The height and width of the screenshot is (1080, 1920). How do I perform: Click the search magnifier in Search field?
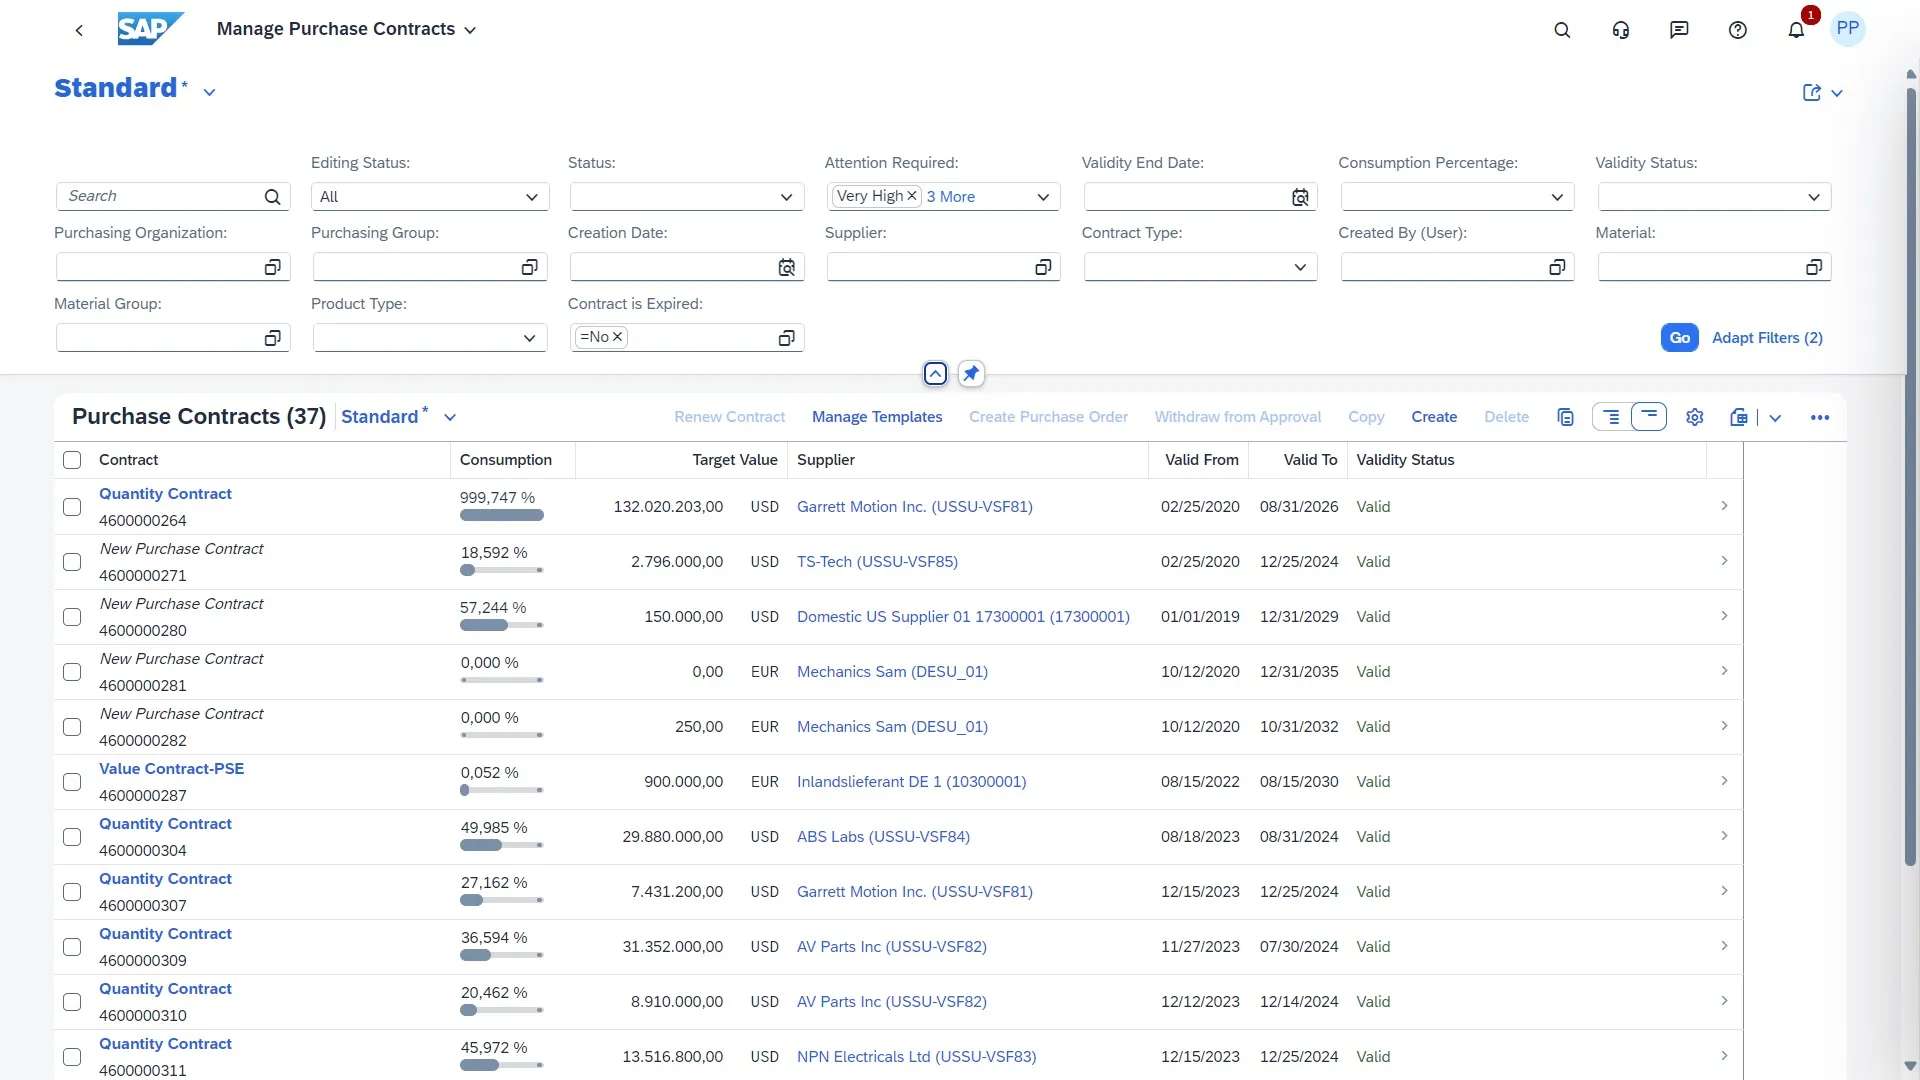pyautogui.click(x=272, y=197)
